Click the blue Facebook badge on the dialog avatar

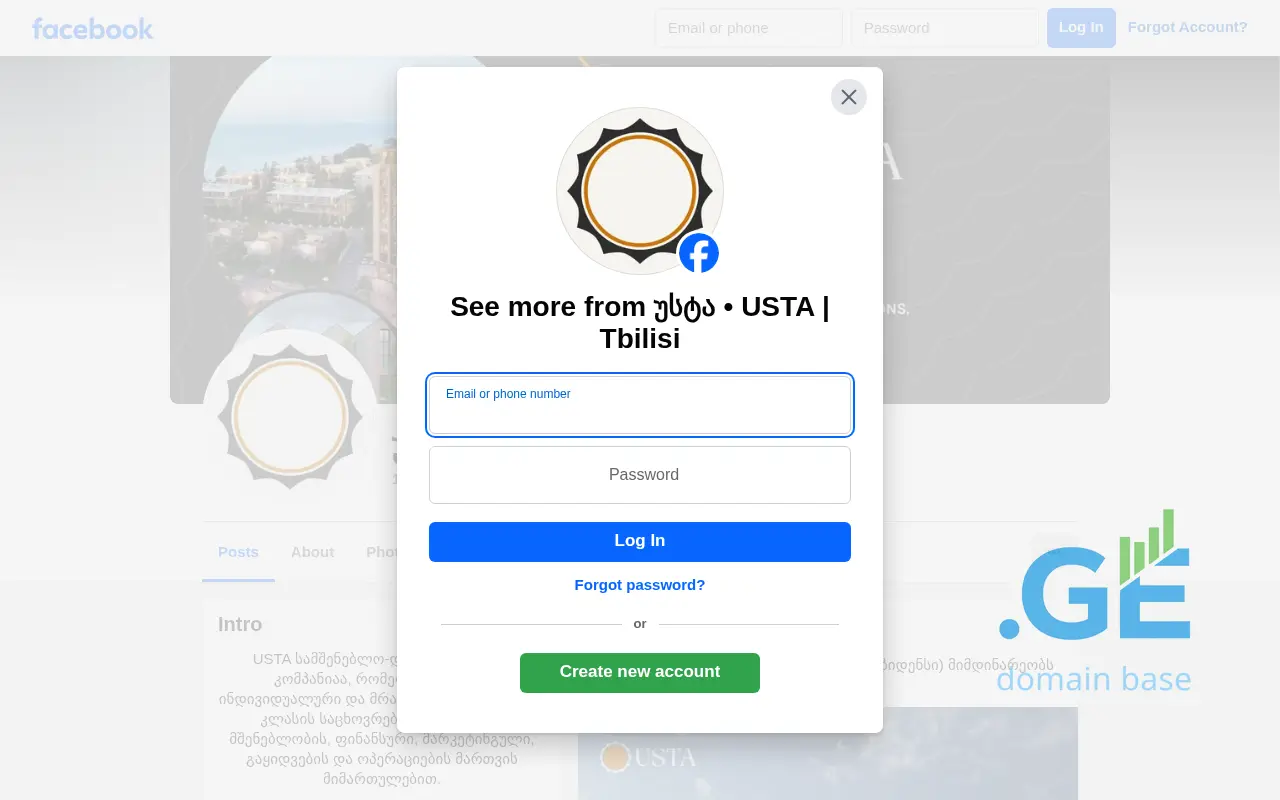tap(699, 253)
